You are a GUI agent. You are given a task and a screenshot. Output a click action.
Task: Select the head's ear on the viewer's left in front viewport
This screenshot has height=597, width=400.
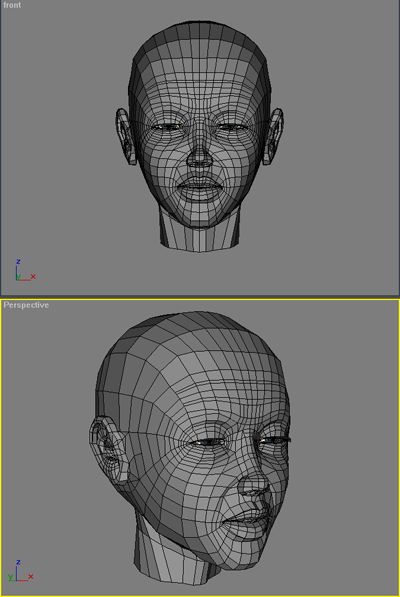pos(125,136)
